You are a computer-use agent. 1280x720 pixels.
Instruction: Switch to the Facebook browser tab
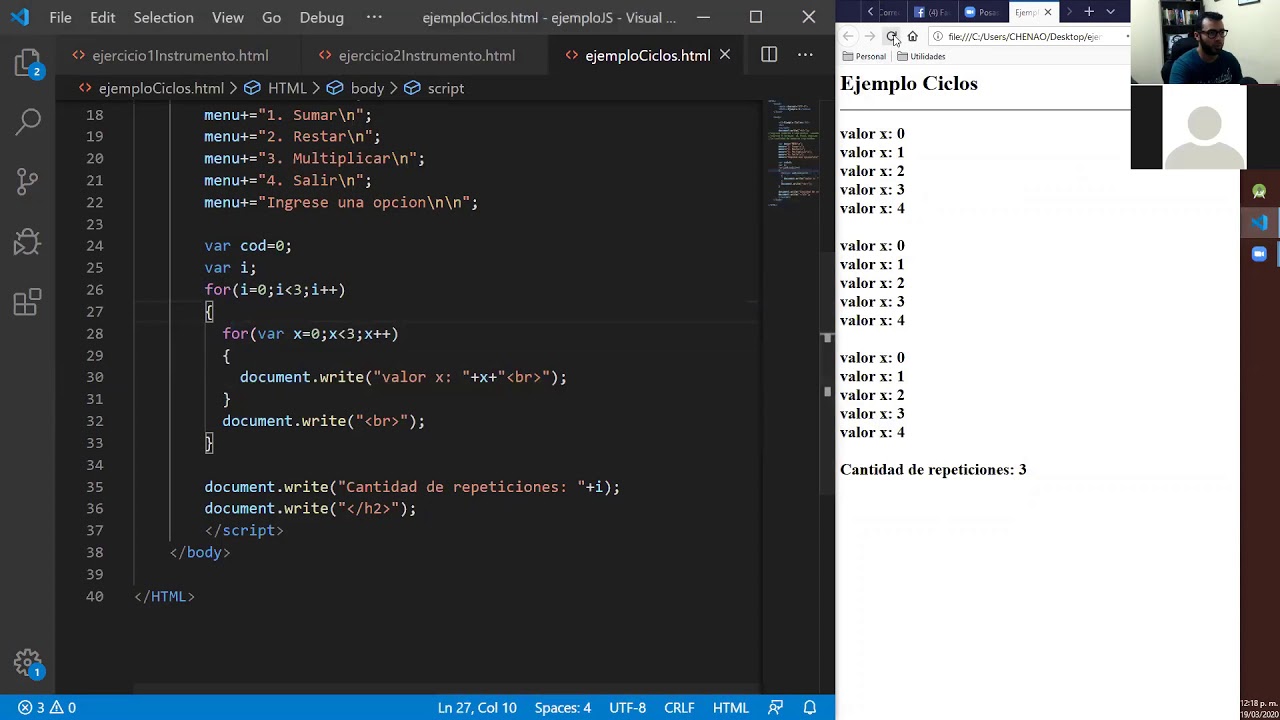click(933, 12)
